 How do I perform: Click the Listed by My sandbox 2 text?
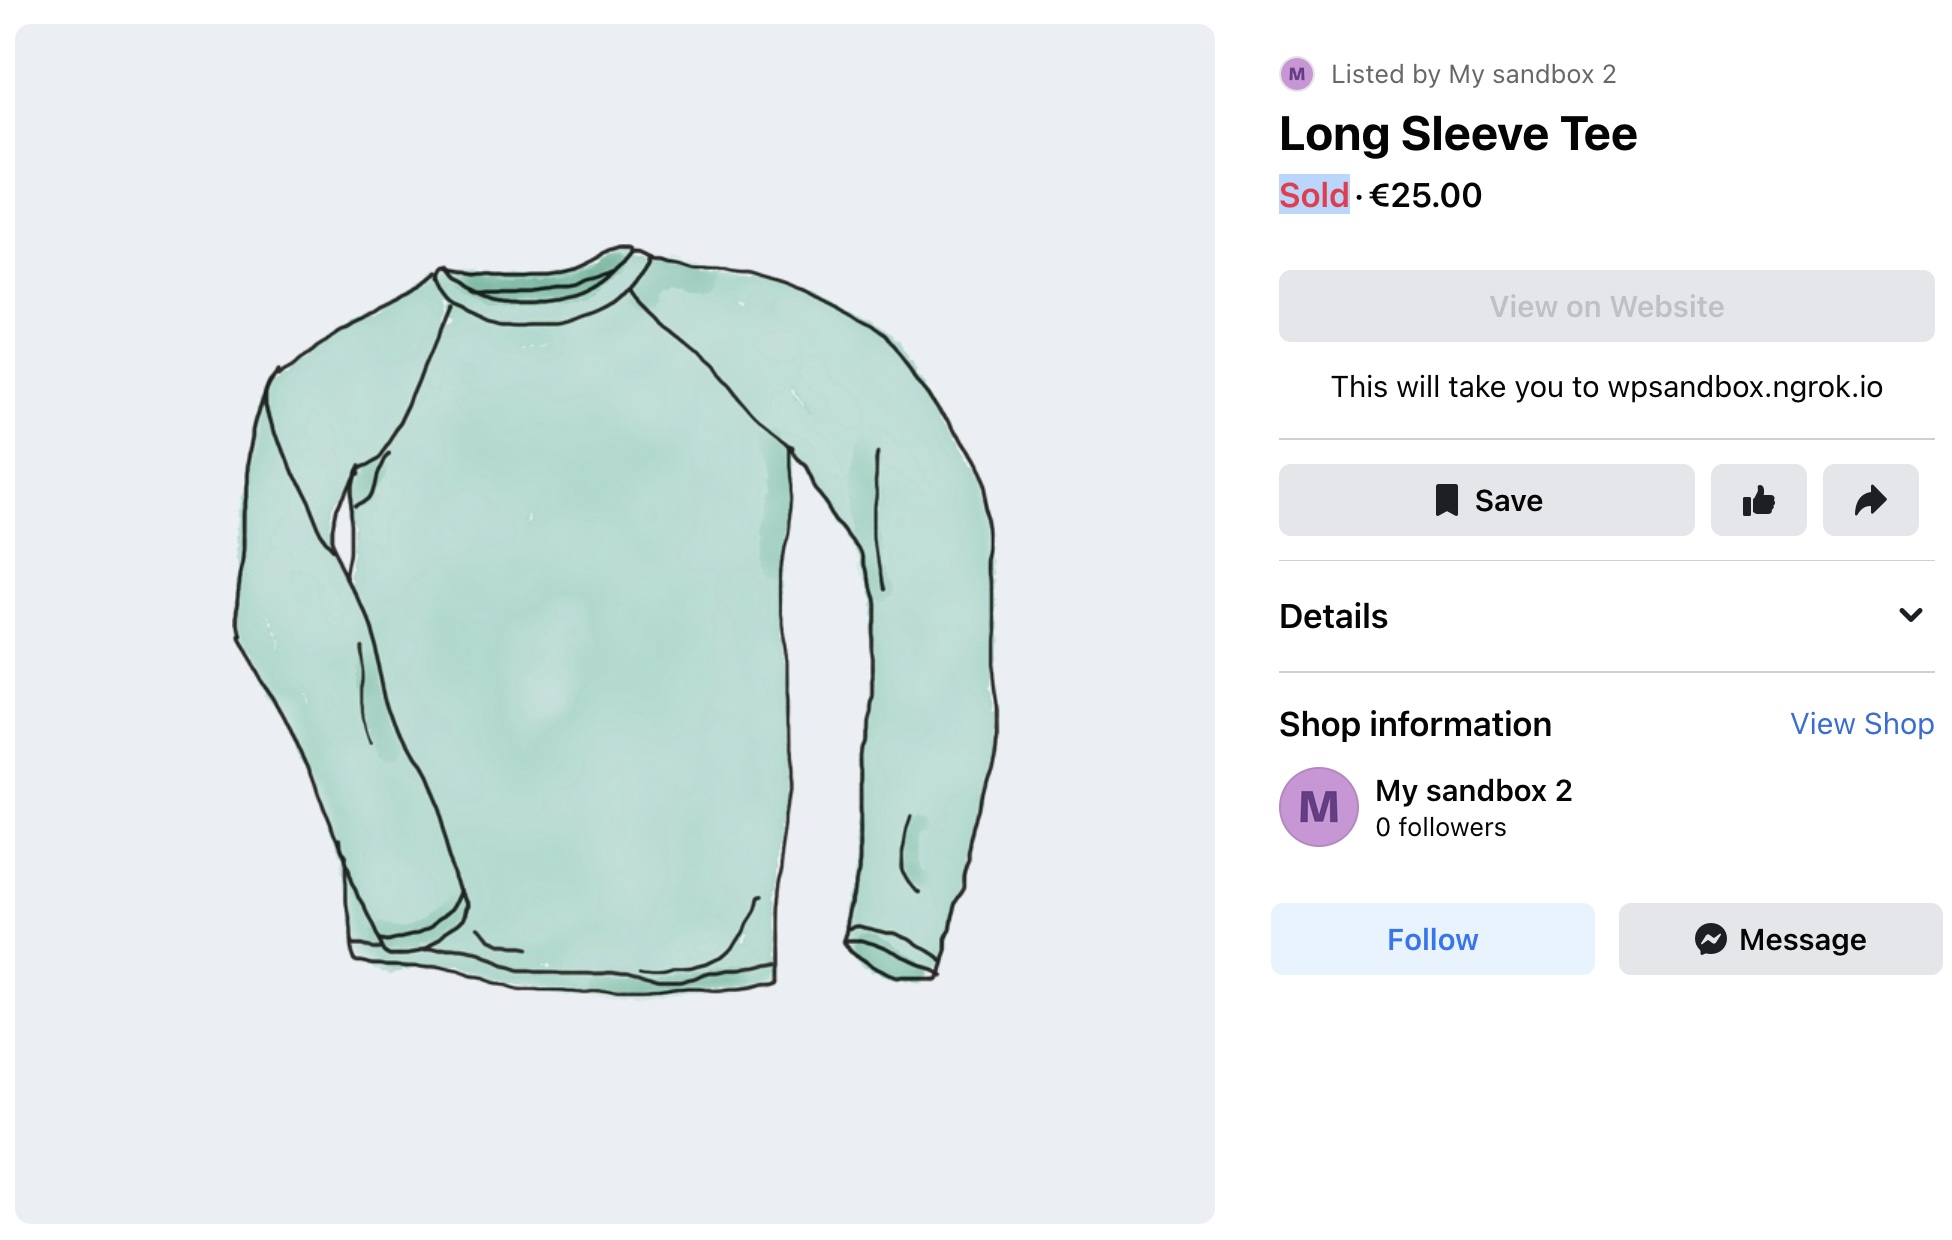[1473, 74]
